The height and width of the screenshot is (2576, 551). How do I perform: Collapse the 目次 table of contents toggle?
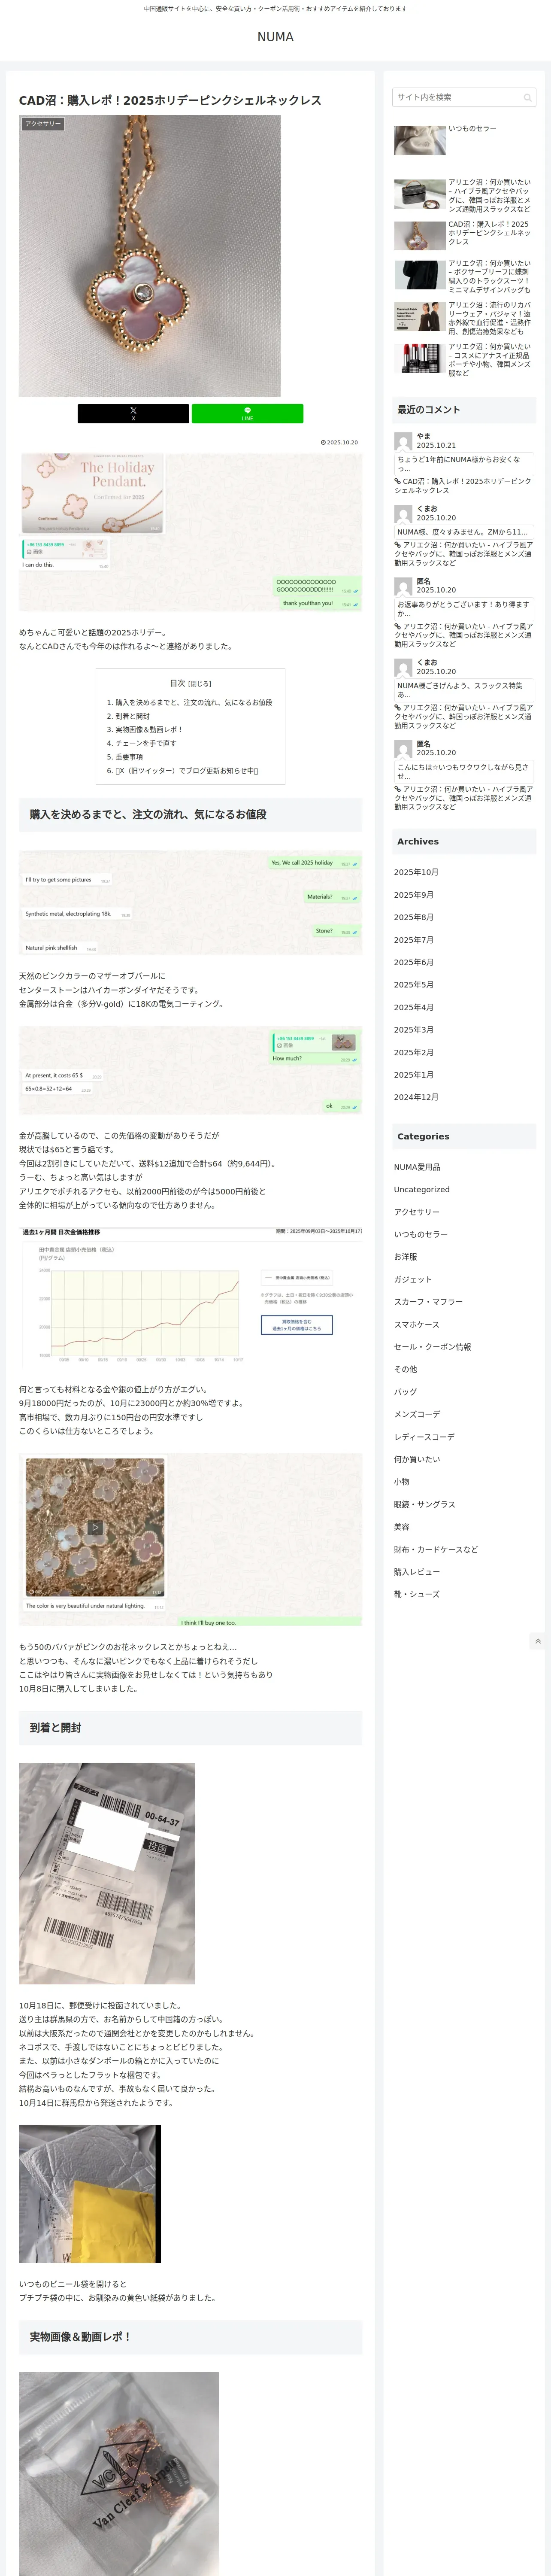tap(200, 684)
